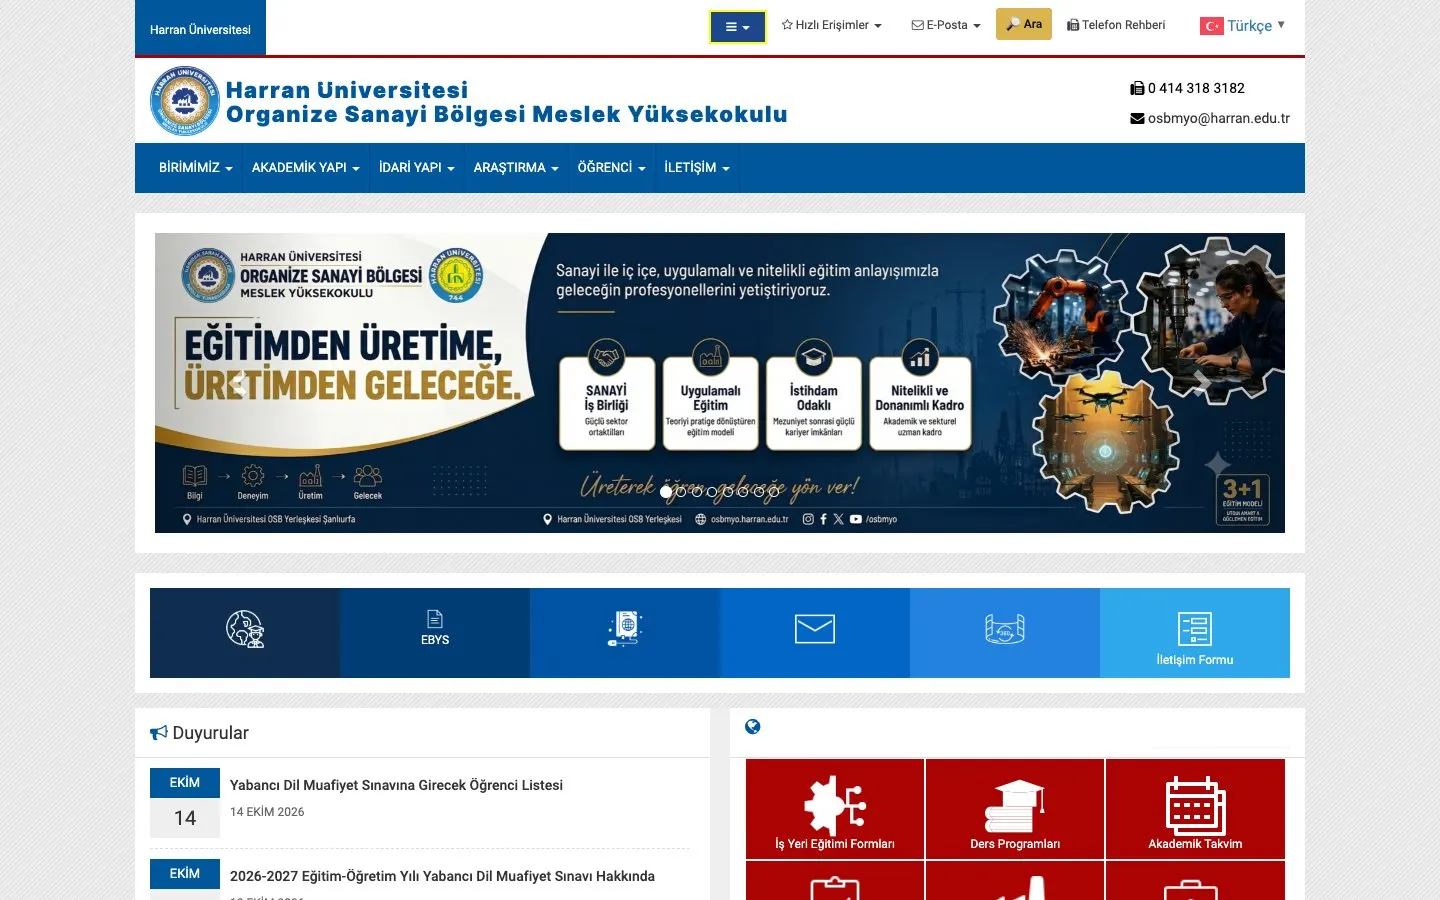This screenshot has width=1440, height=900.
Task: Select the filled active slide indicator dot
Action: pyautogui.click(x=666, y=491)
